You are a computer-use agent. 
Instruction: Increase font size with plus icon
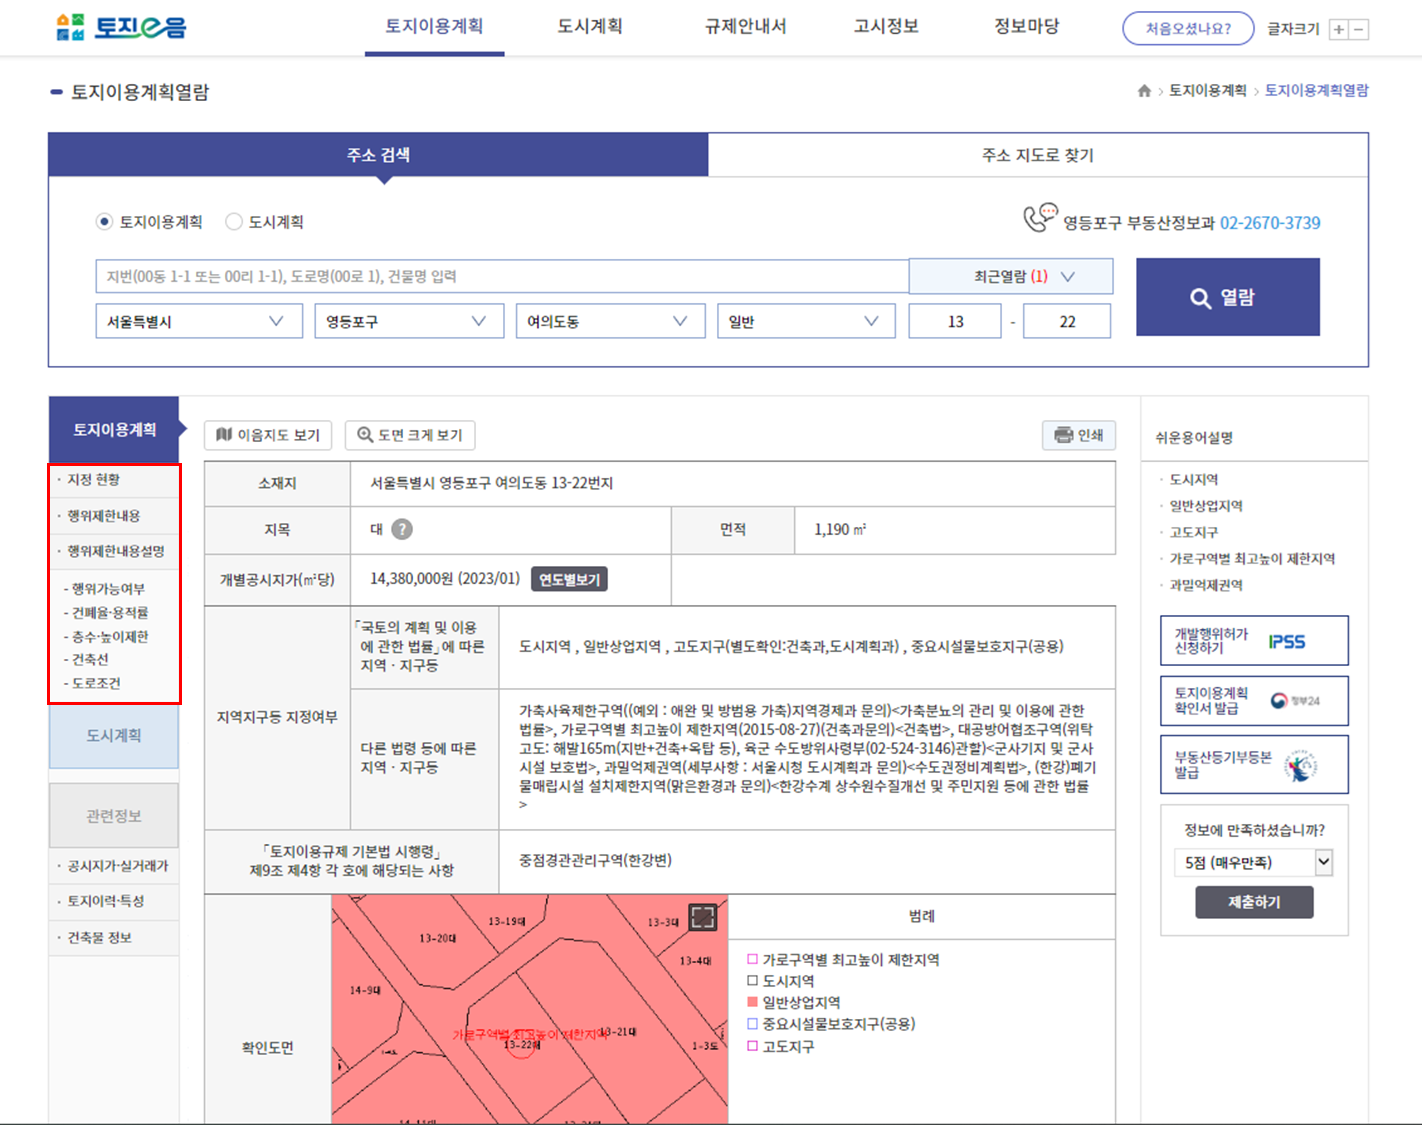(1338, 29)
